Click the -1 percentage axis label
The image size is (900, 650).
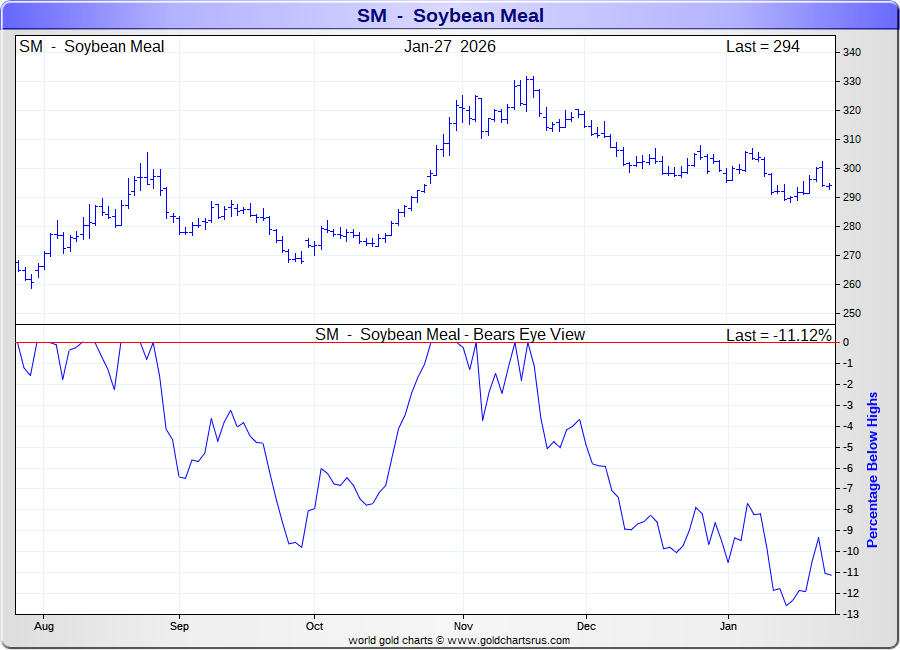848,363
